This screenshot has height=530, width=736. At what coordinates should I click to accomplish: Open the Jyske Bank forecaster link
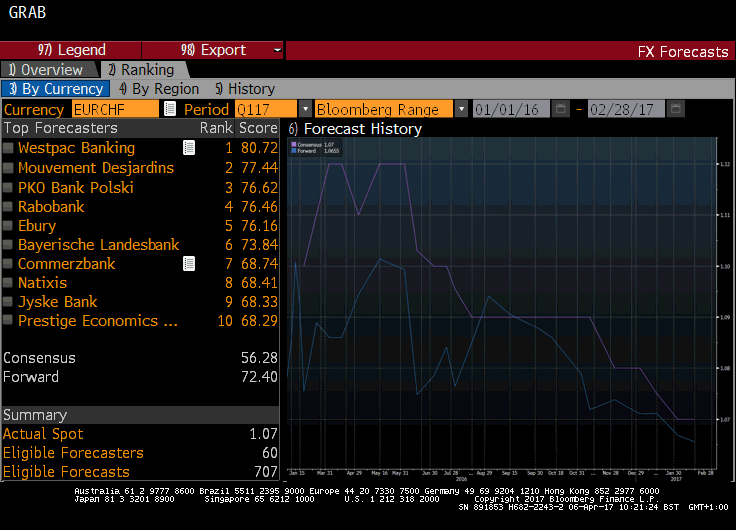pyautogui.click(x=58, y=302)
